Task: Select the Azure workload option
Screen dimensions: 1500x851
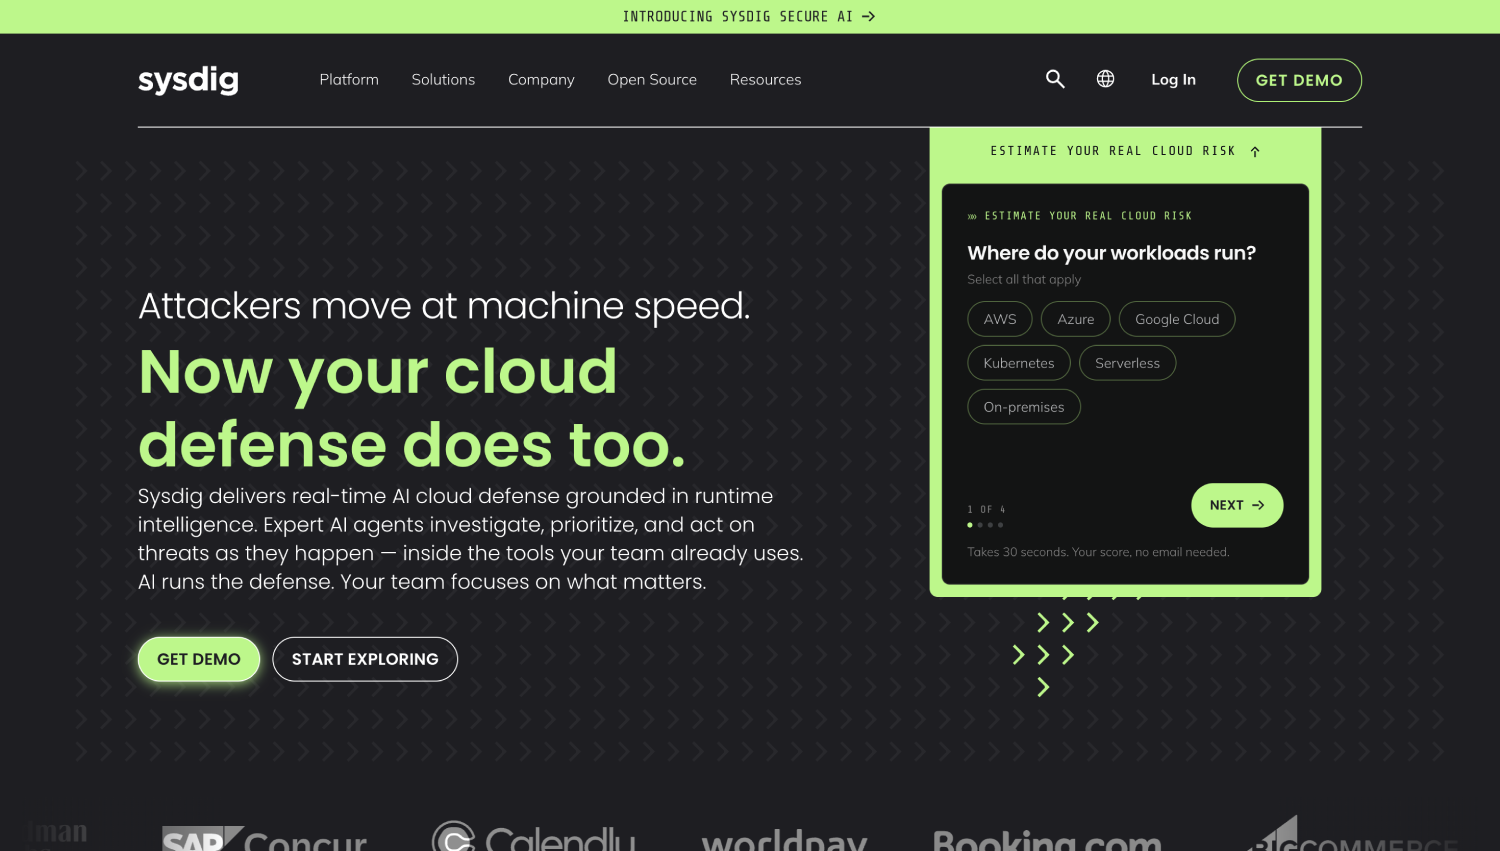Action: 1076,319
